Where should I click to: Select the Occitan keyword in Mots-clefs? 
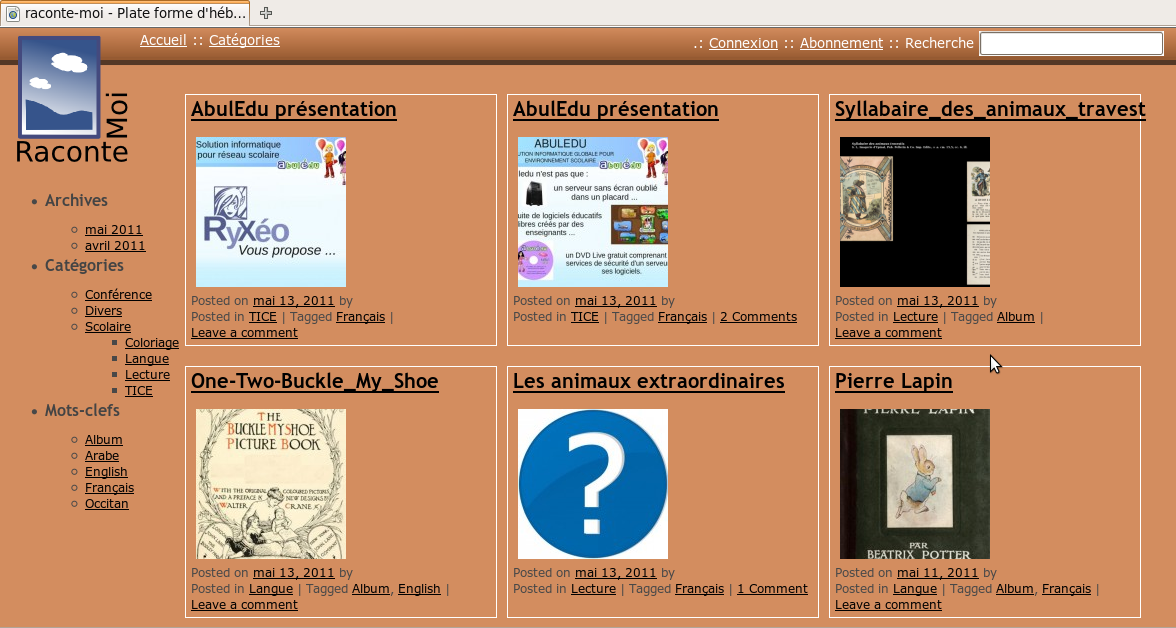(x=106, y=503)
